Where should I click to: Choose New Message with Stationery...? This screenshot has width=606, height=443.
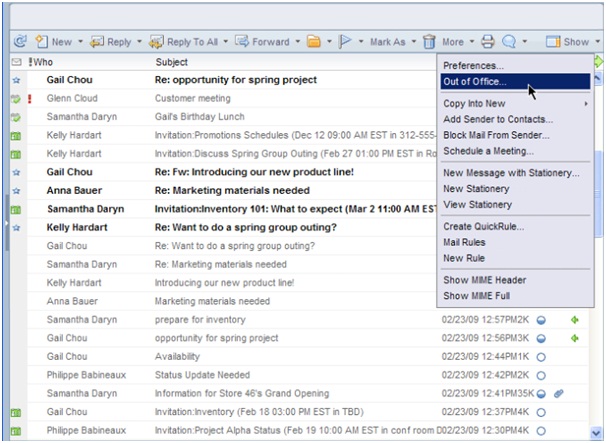click(515, 173)
